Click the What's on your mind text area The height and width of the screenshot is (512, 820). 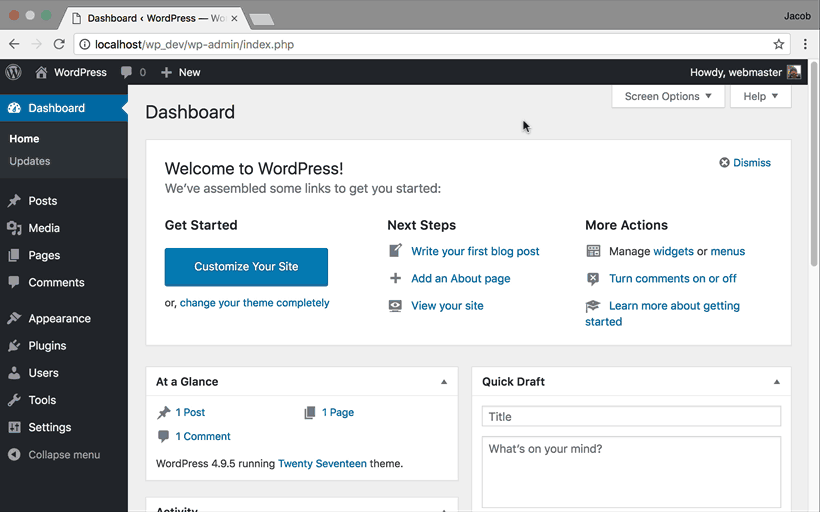pyautogui.click(x=631, y=472)
